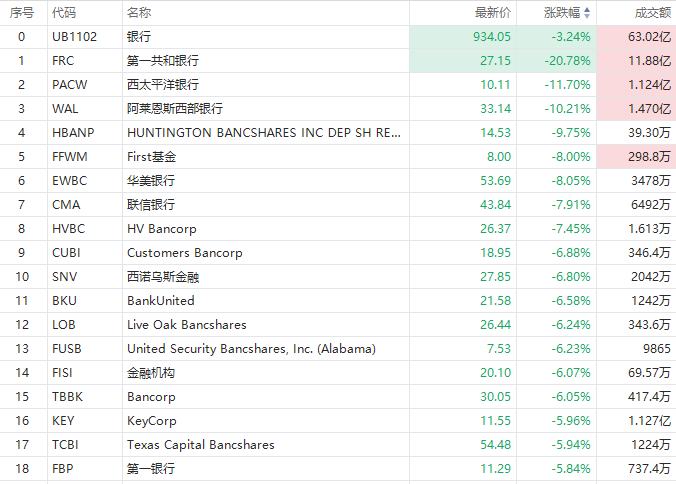This screenshot has width=676, height=484.
Task: Click Customers Bancorp stock name
Action: click(185, 252)
